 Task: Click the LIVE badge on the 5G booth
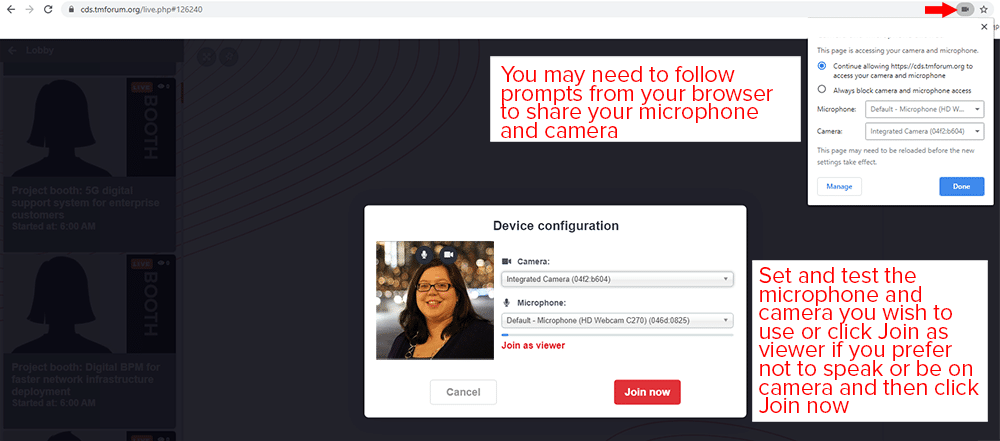[142, 87]
